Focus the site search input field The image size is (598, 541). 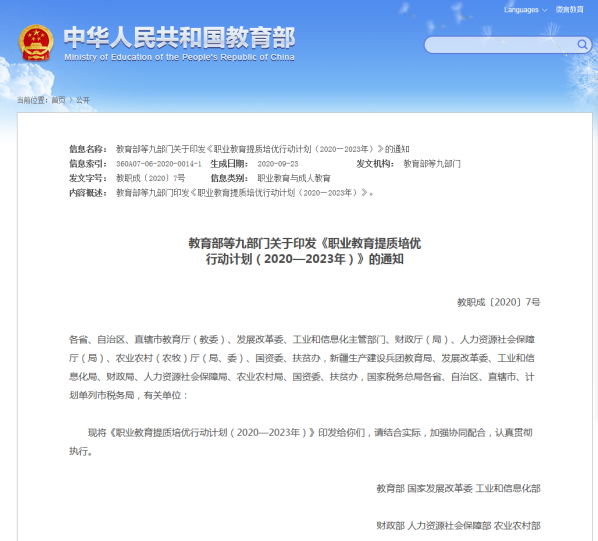coord(508,45)
